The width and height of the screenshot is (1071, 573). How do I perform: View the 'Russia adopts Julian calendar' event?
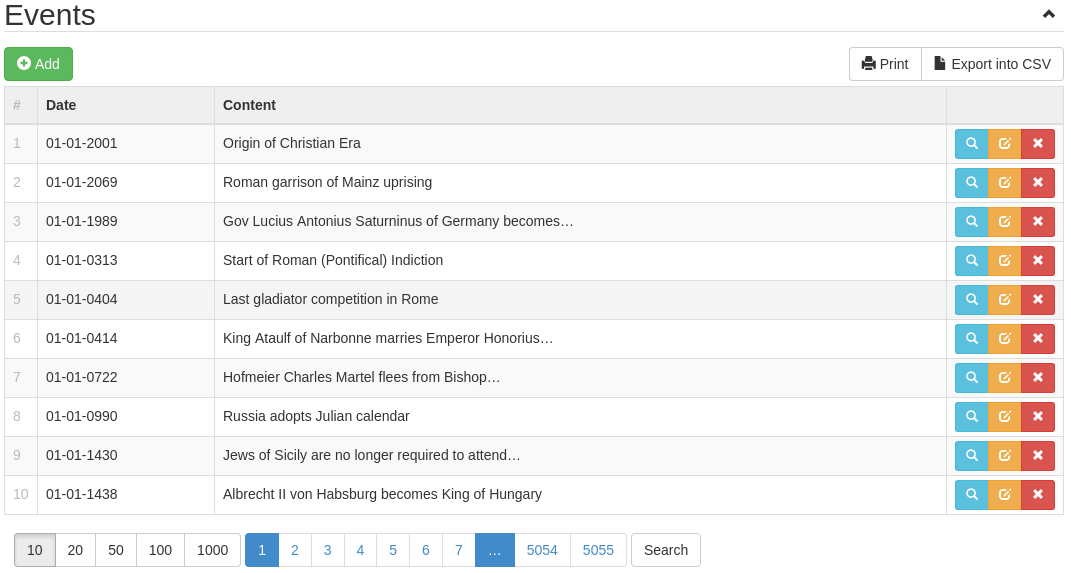tap(971, 417)
